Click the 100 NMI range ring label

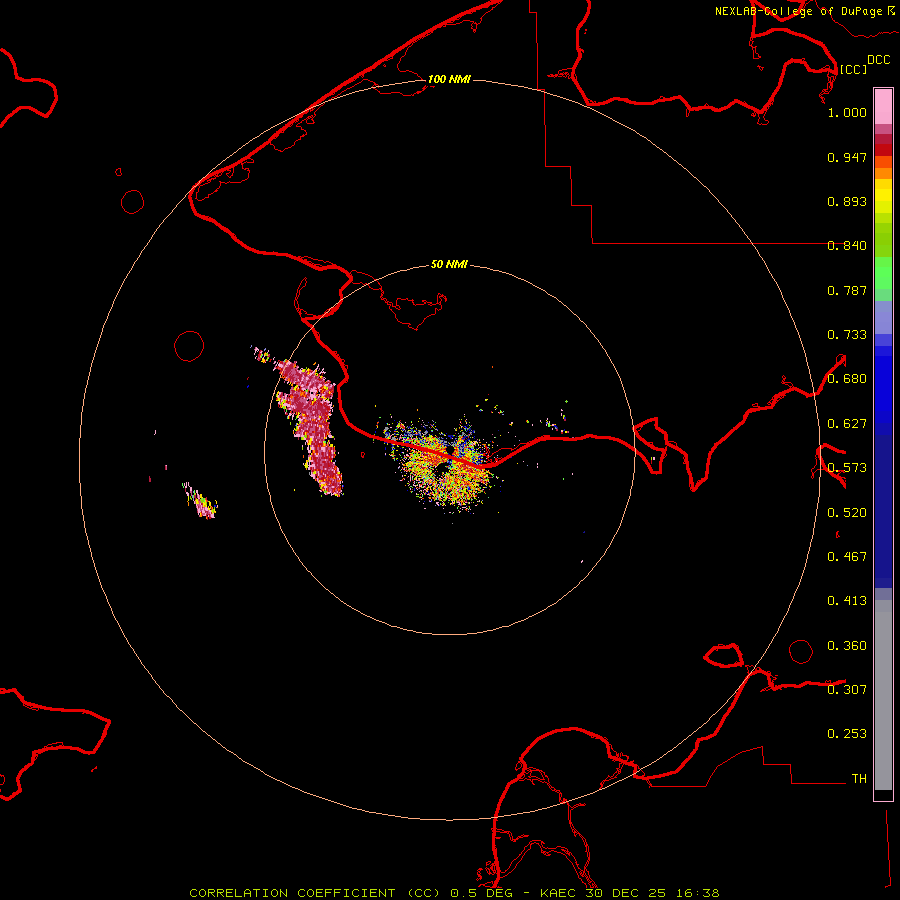coord(449,79)
